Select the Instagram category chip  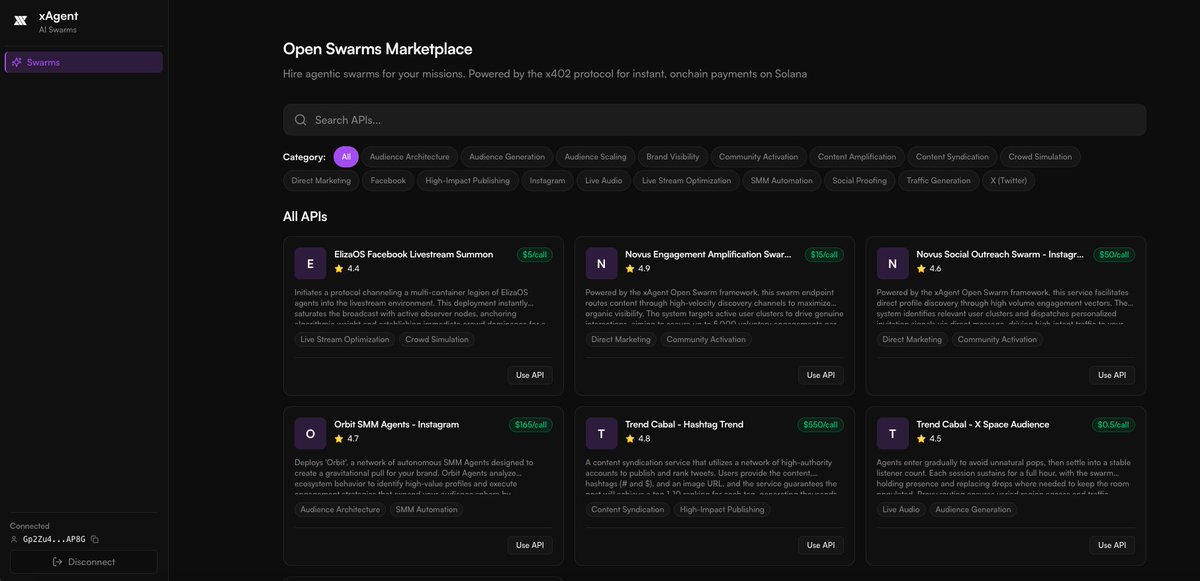547,181
